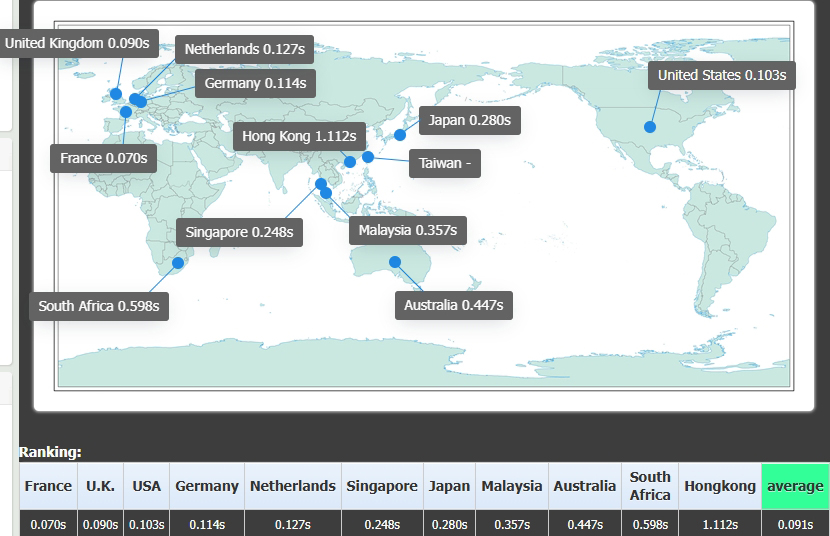Viewport: 830px width, 536px height.
Task: Select the 0.447s cell under Australia
Action: tap(585, 524)
